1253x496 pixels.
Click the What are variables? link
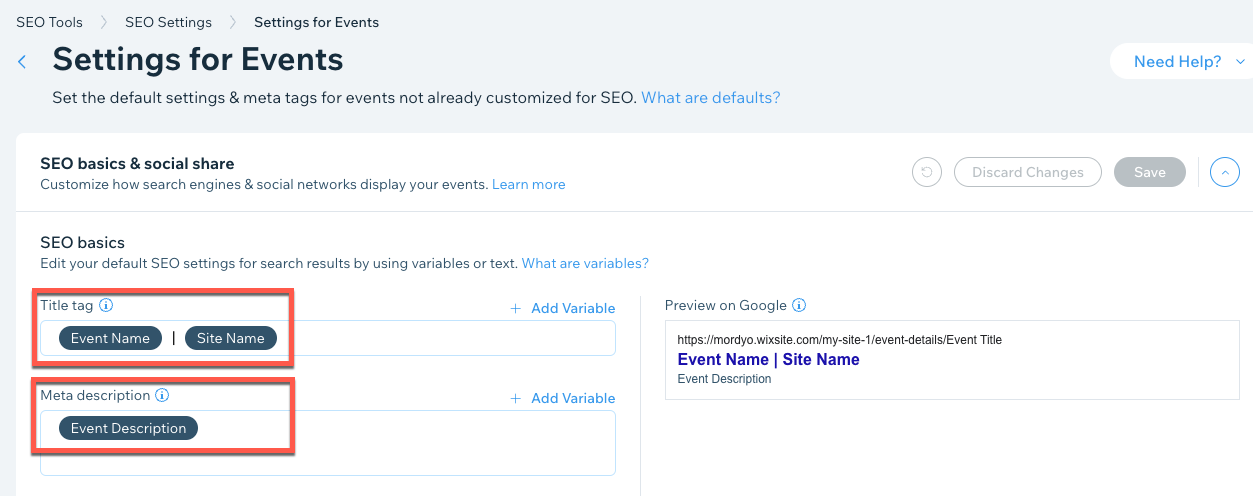pos(585,263)
